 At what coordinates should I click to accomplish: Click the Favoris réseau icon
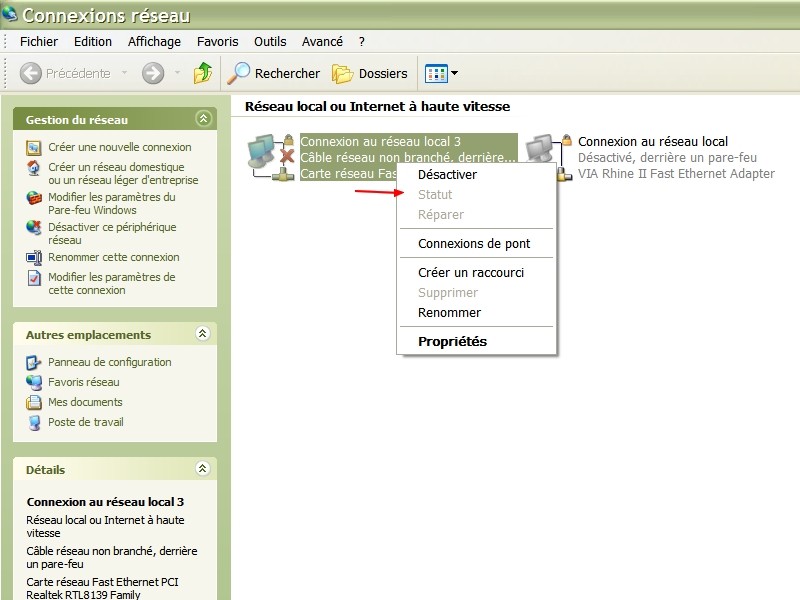pos(34,382)
